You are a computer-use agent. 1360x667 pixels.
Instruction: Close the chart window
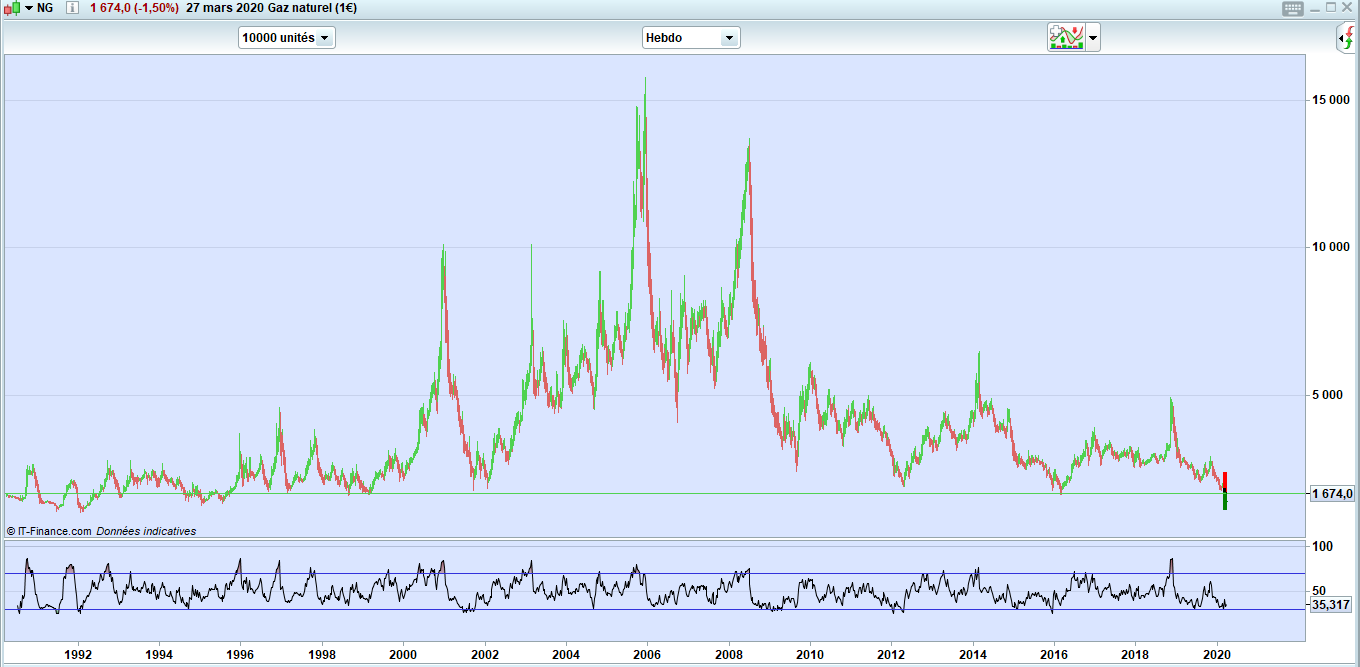point(1348,8)
